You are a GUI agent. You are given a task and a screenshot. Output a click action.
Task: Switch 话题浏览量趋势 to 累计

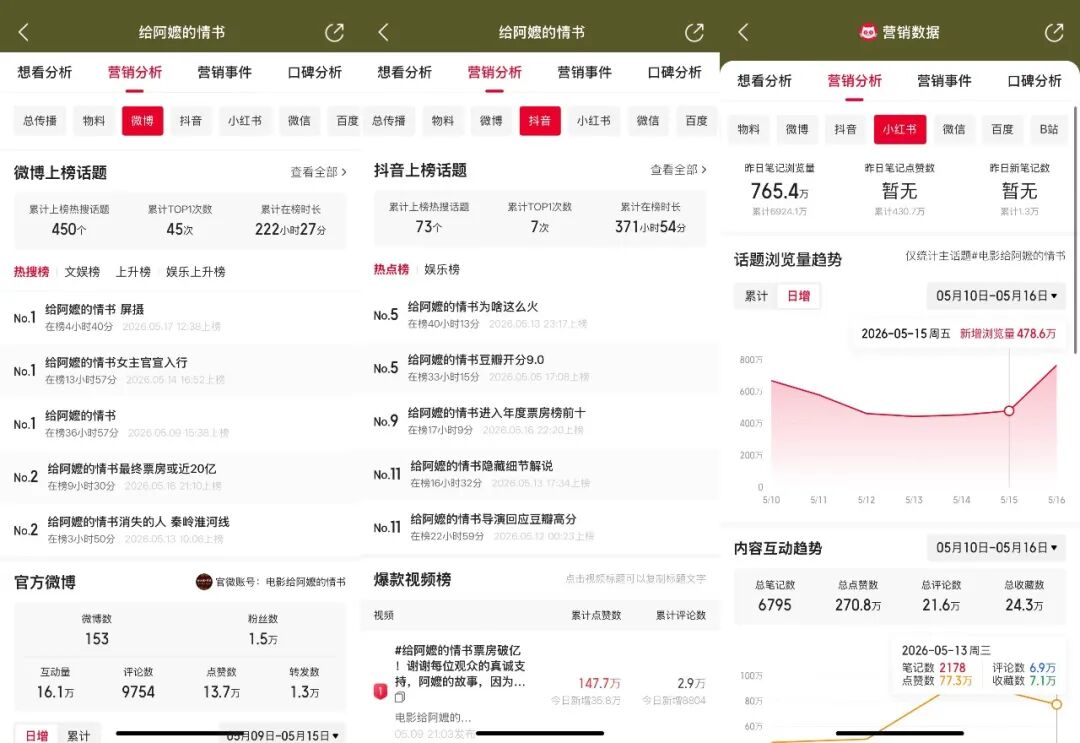click(756, 296)
